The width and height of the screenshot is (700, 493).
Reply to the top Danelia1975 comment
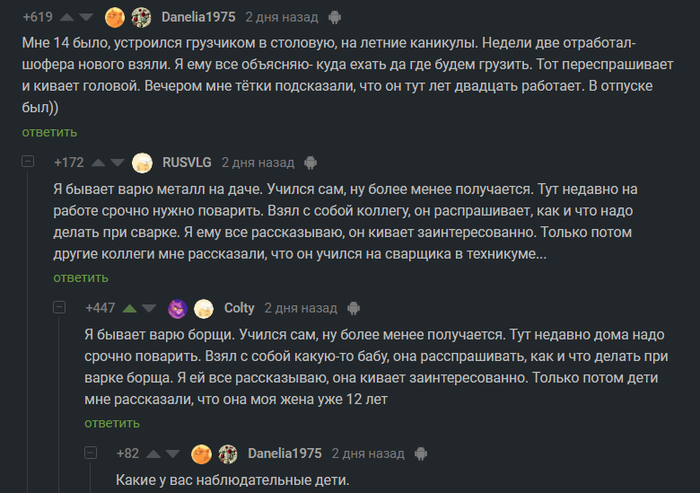(49, 132)
